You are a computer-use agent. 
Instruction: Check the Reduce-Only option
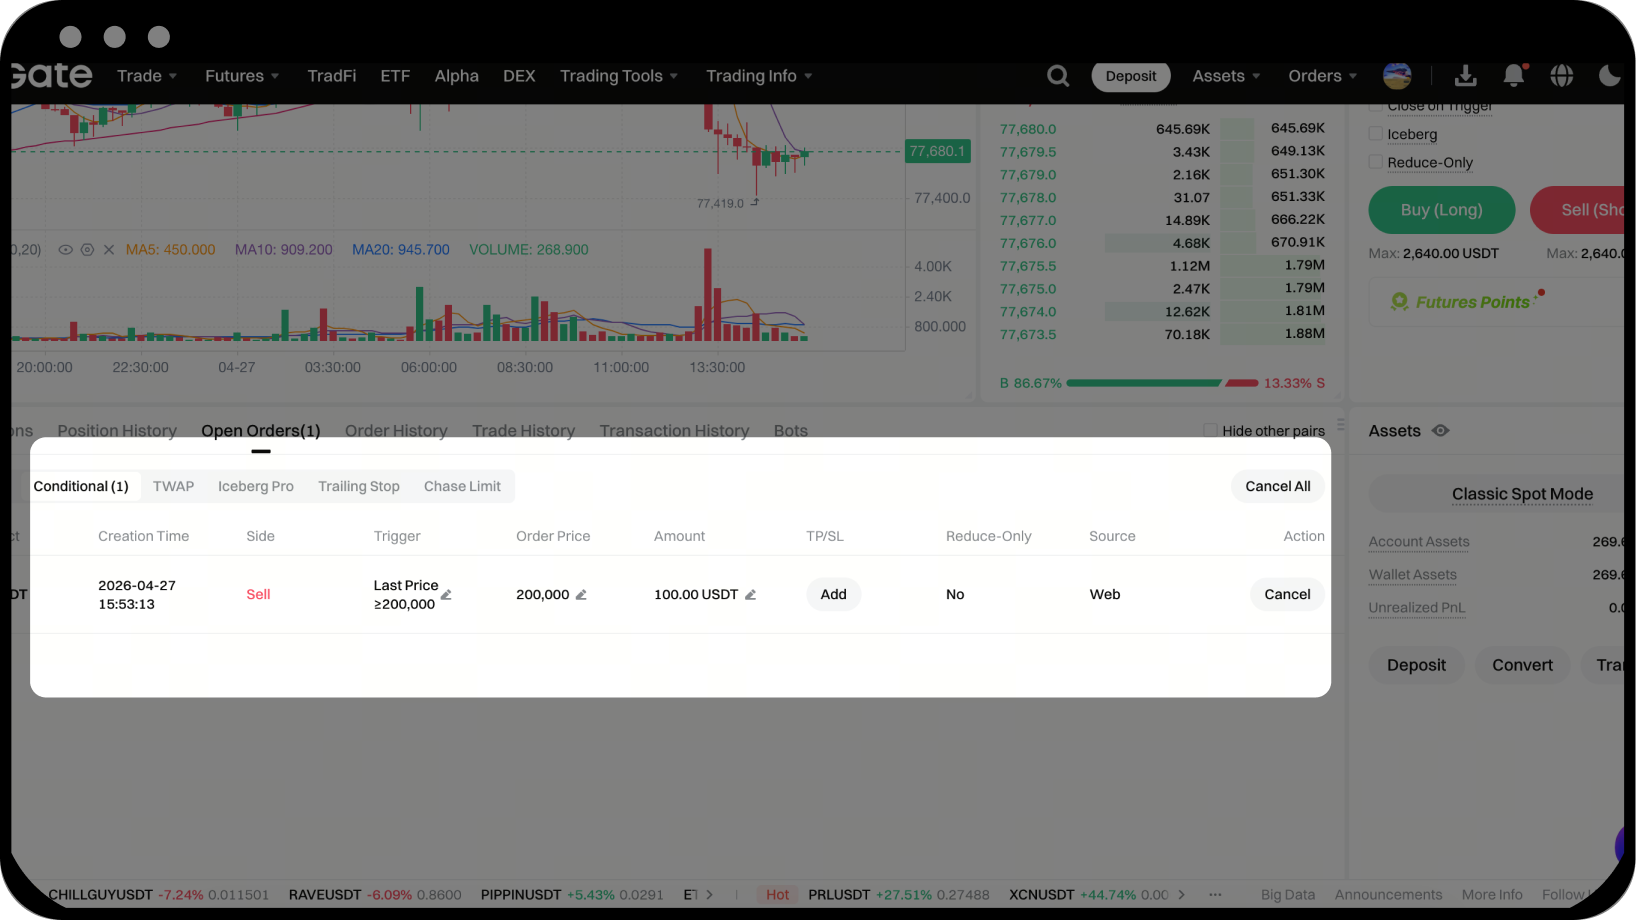pyautogui.click(x=1376, y=162)
